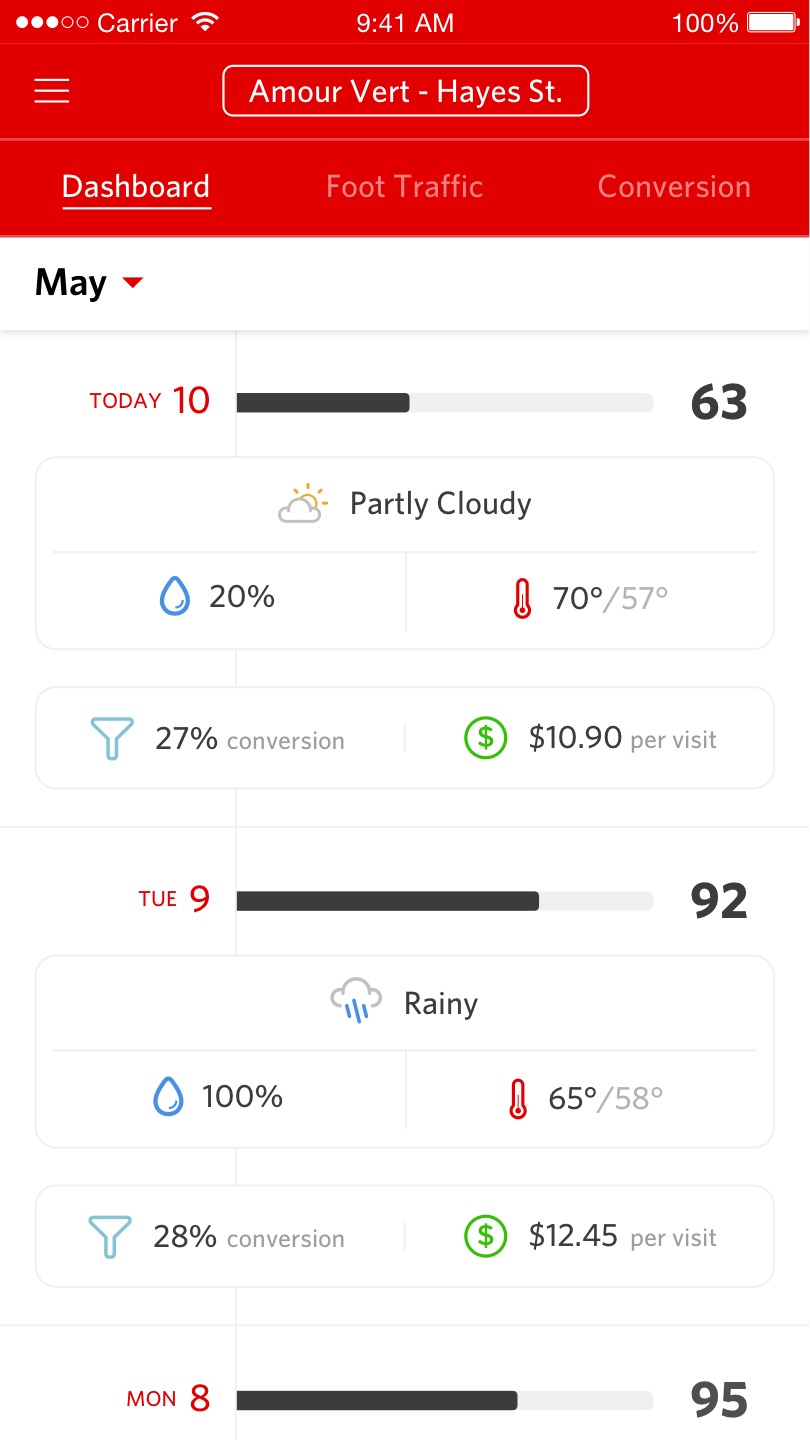
Task: Switch to the Foot Traffic tab
Action: pos(404,187)
